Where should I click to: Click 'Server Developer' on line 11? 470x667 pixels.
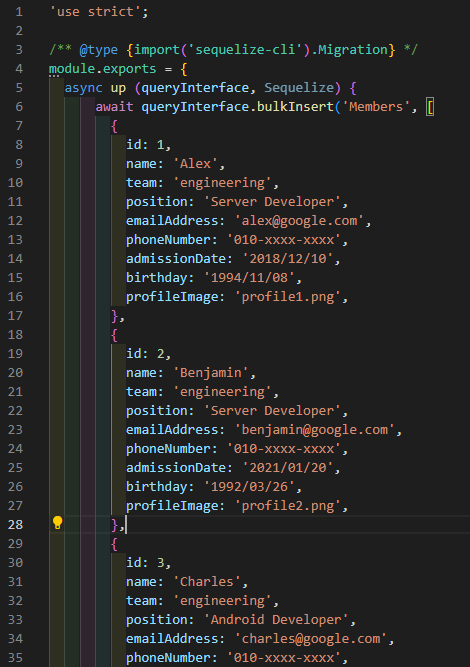point(272,202)
